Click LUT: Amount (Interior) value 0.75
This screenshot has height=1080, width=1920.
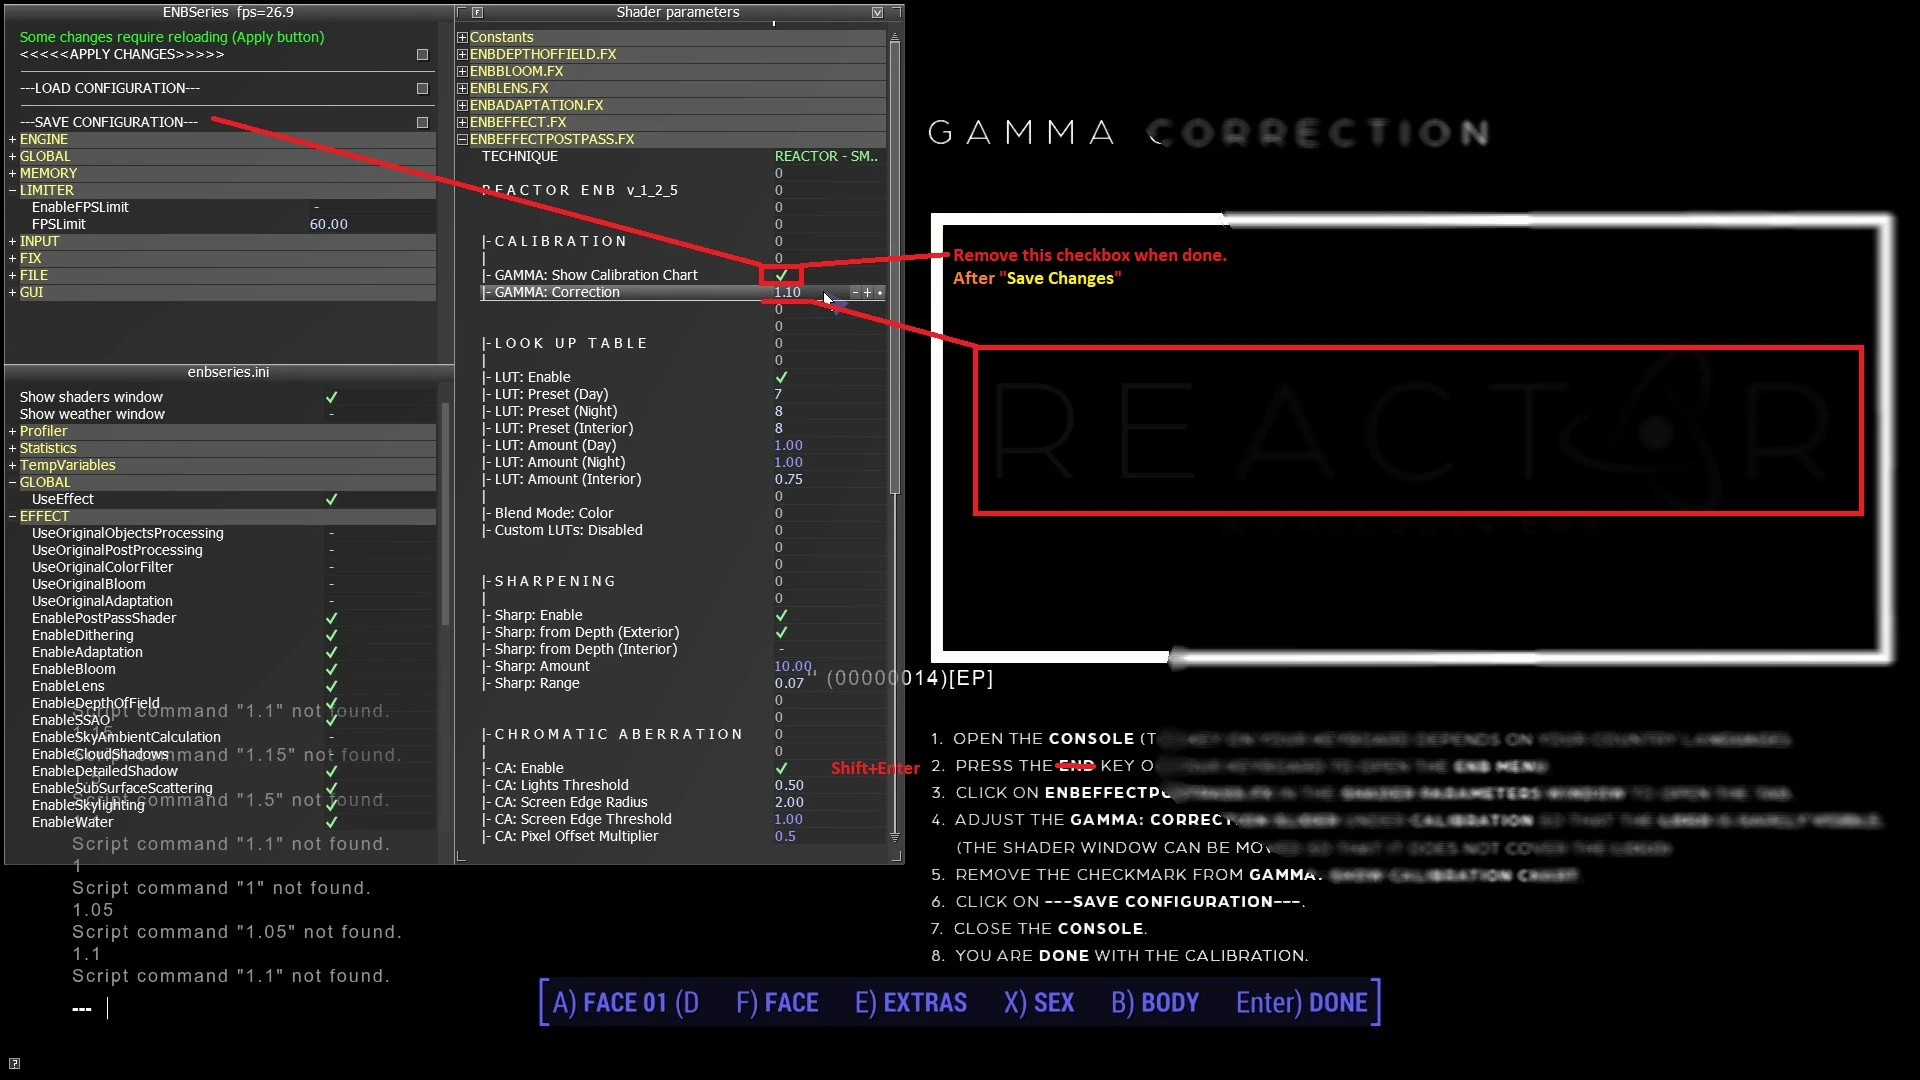tap(788, 480)
